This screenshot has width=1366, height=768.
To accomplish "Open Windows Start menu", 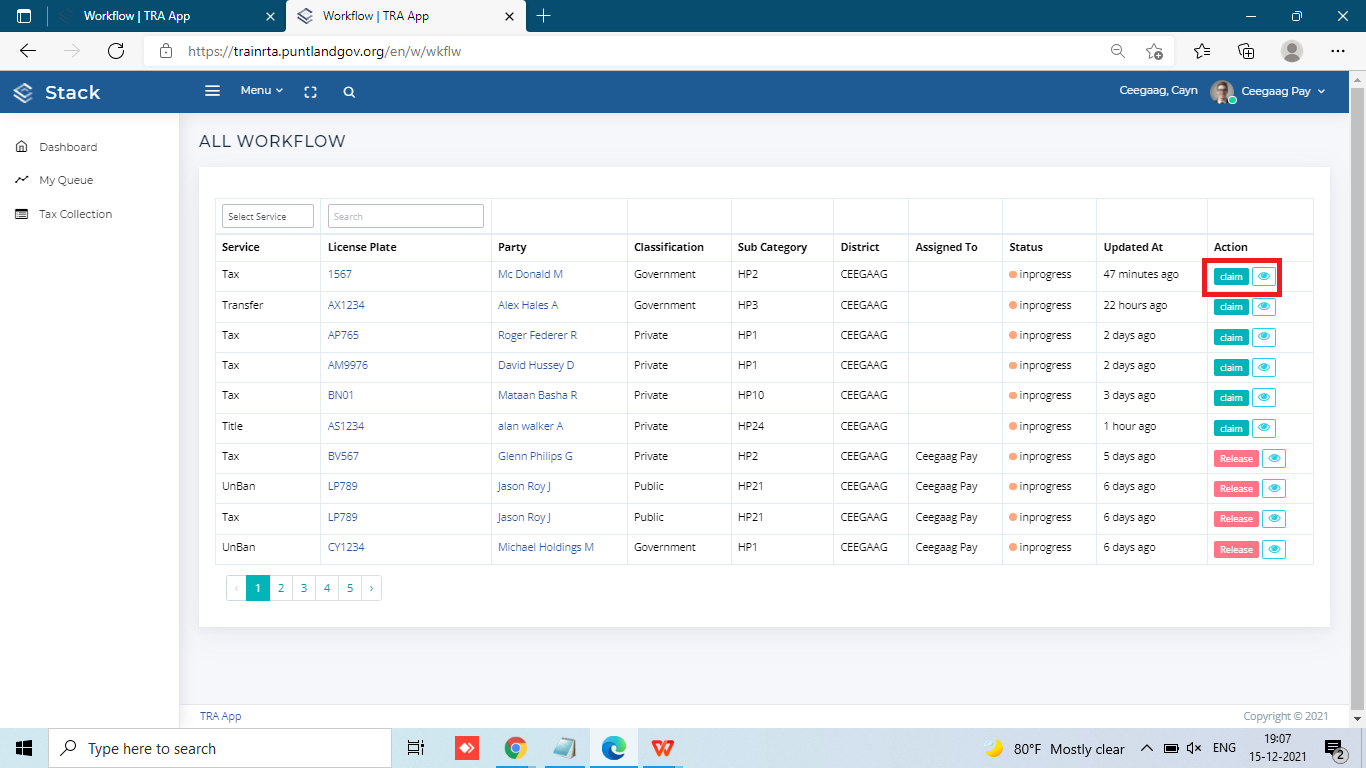I will (x=24, y=748).
